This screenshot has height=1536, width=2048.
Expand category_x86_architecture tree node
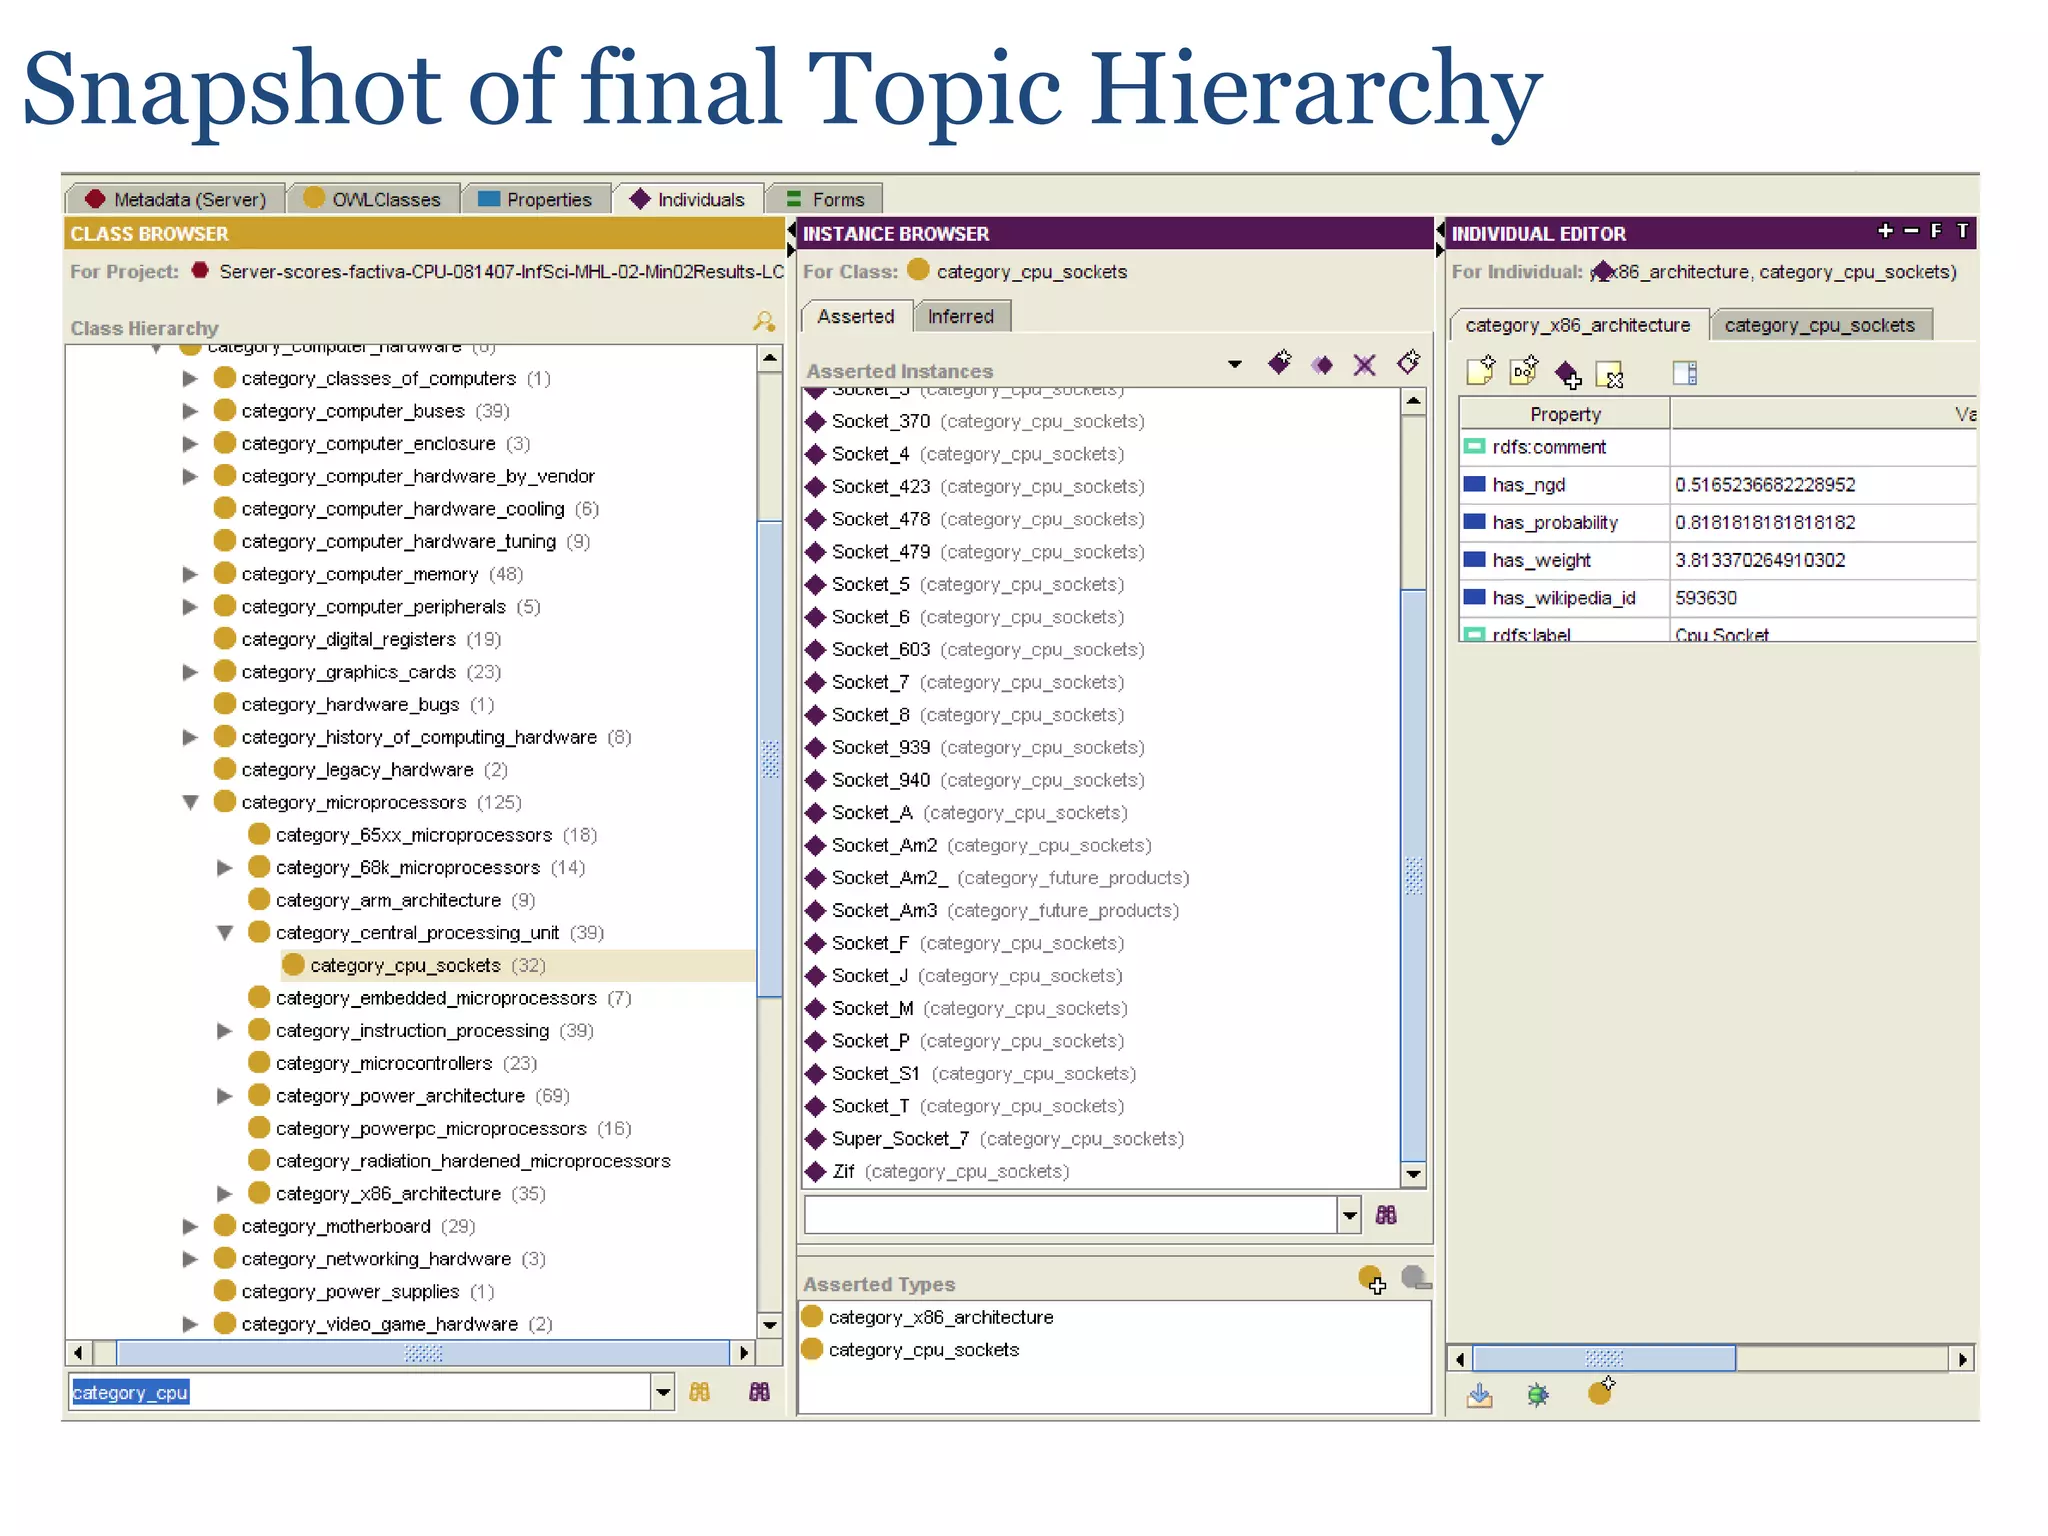click(225, 1194)
